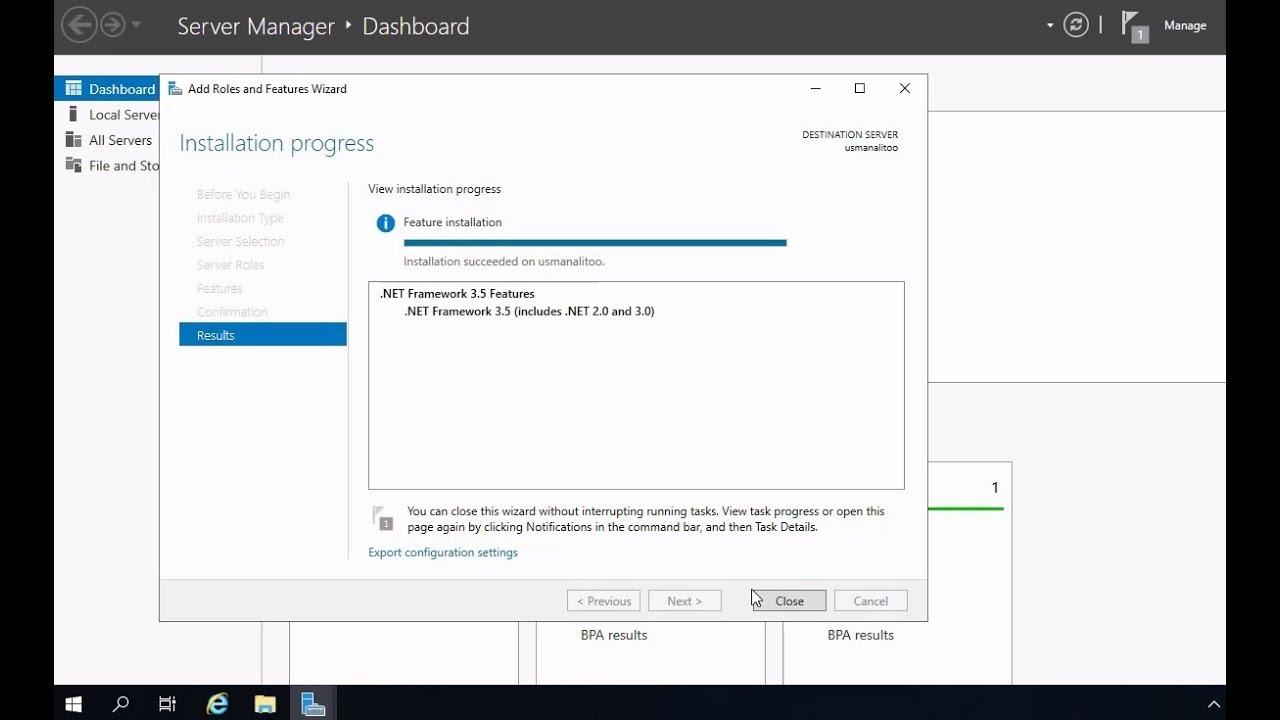Viewport: 1280px width, 720px height.
Task: Click the Installation Type step
Action: click(x=240, y=218)
